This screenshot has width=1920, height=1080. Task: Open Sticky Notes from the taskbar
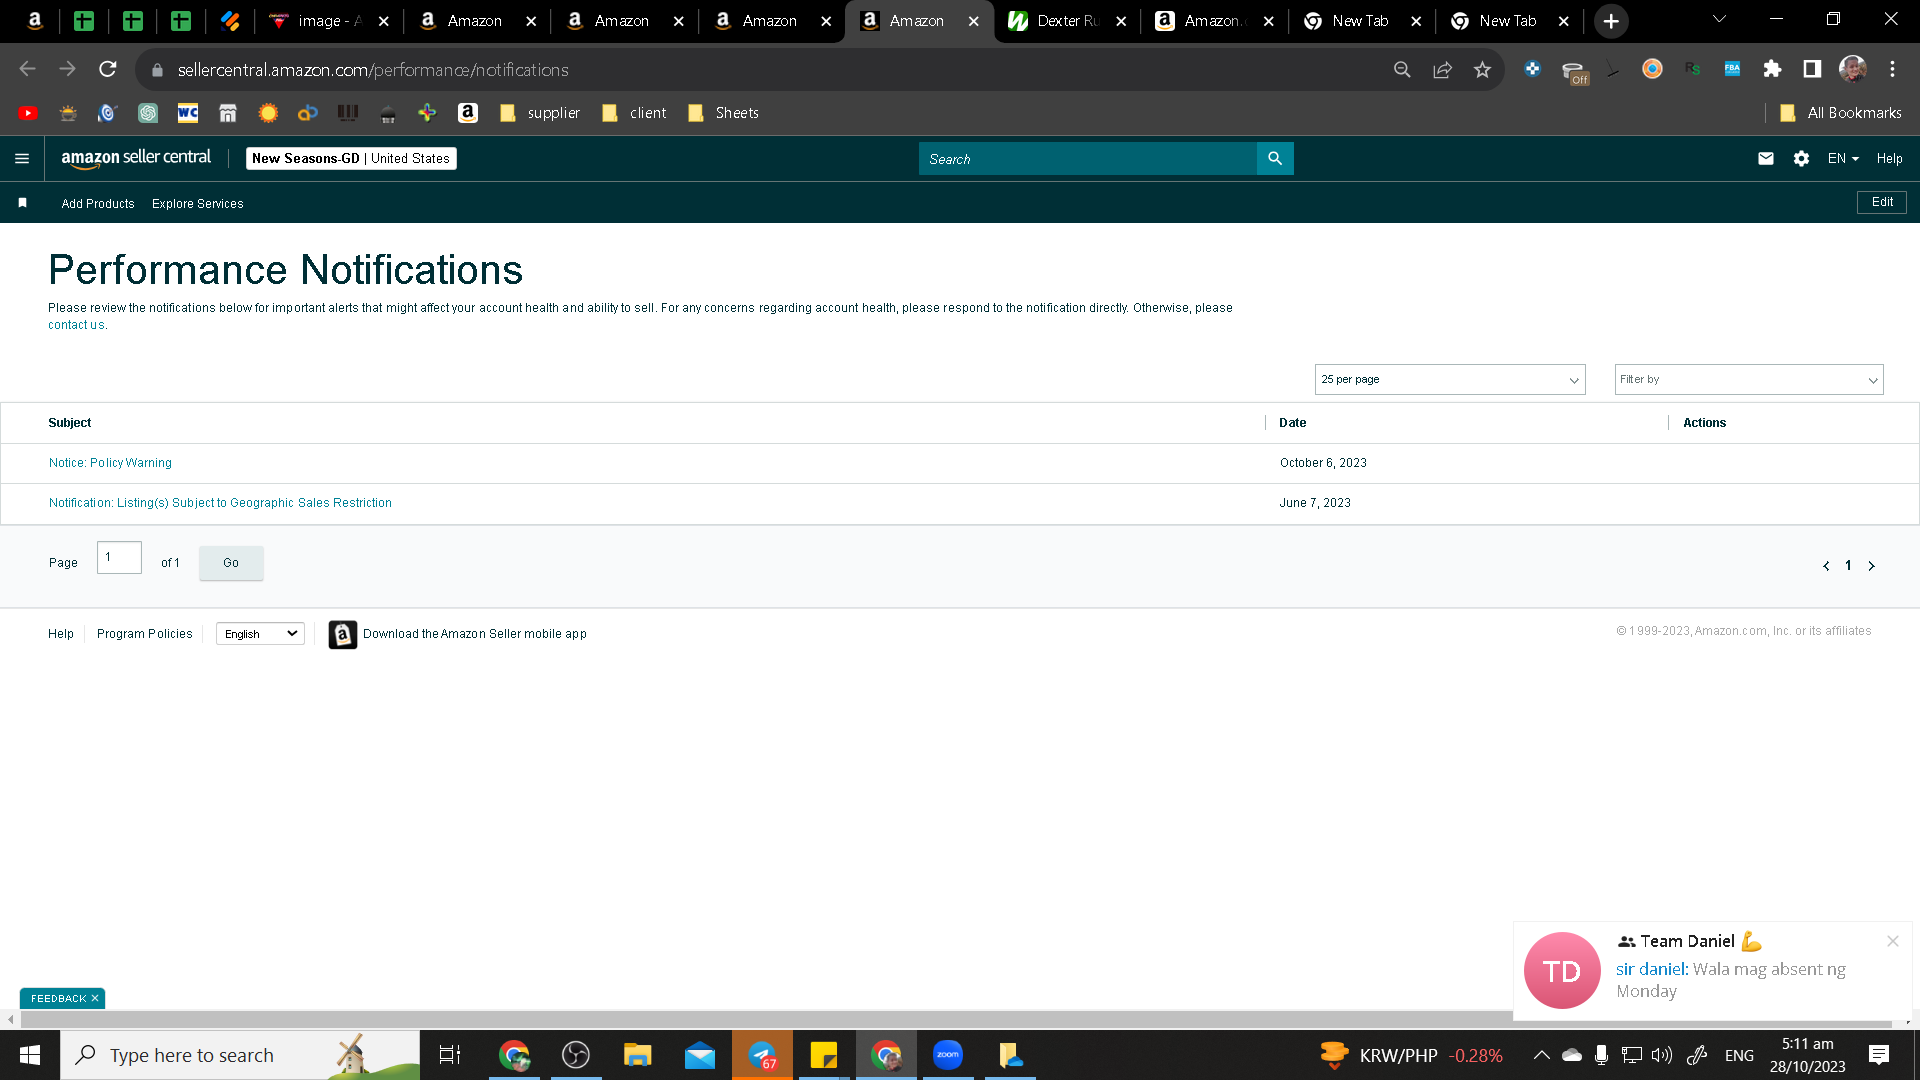click(823, 1055)
